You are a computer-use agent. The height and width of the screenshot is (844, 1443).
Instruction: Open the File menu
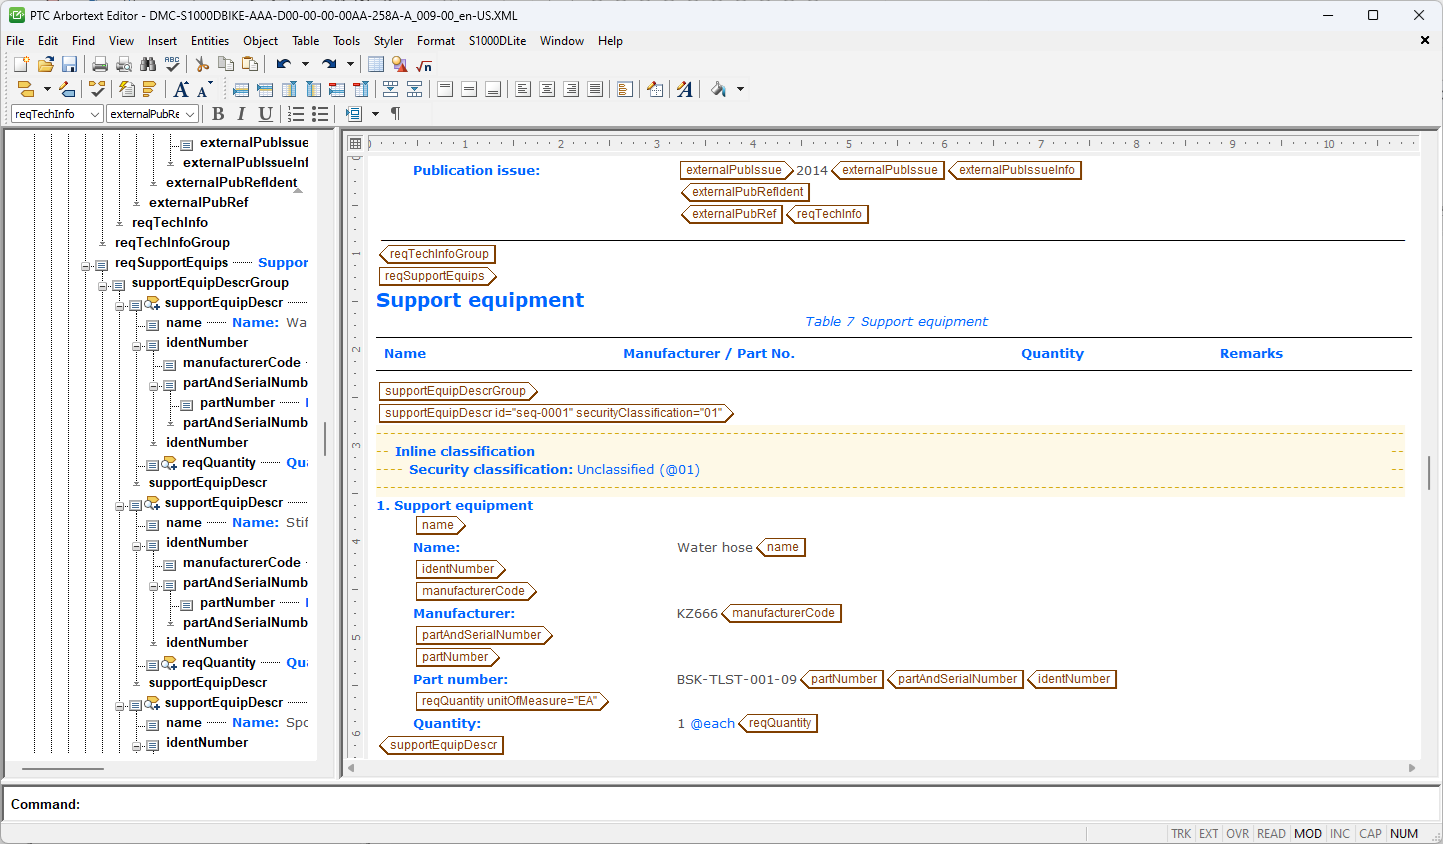15,41
